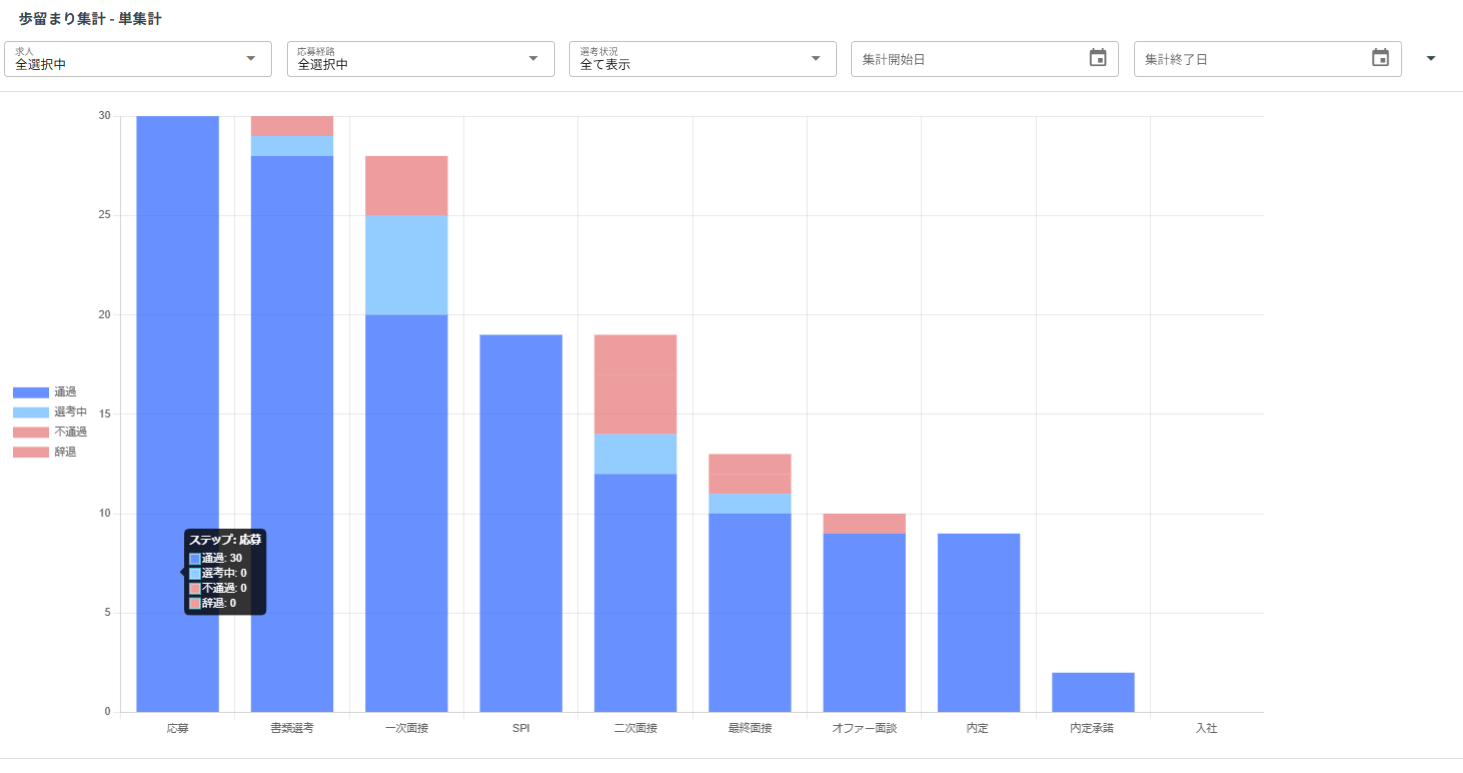Click the 応募 x-axis label
1463x773 pixels.
[x=178, y=728]
